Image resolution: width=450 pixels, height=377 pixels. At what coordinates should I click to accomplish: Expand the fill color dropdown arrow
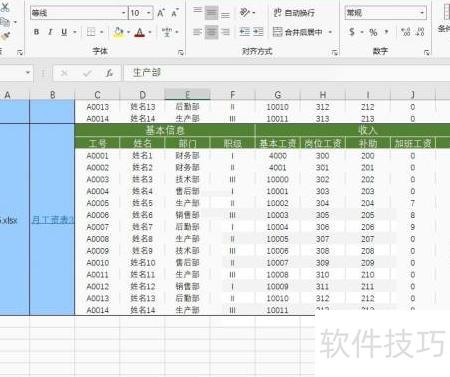(x=128, y=32)
